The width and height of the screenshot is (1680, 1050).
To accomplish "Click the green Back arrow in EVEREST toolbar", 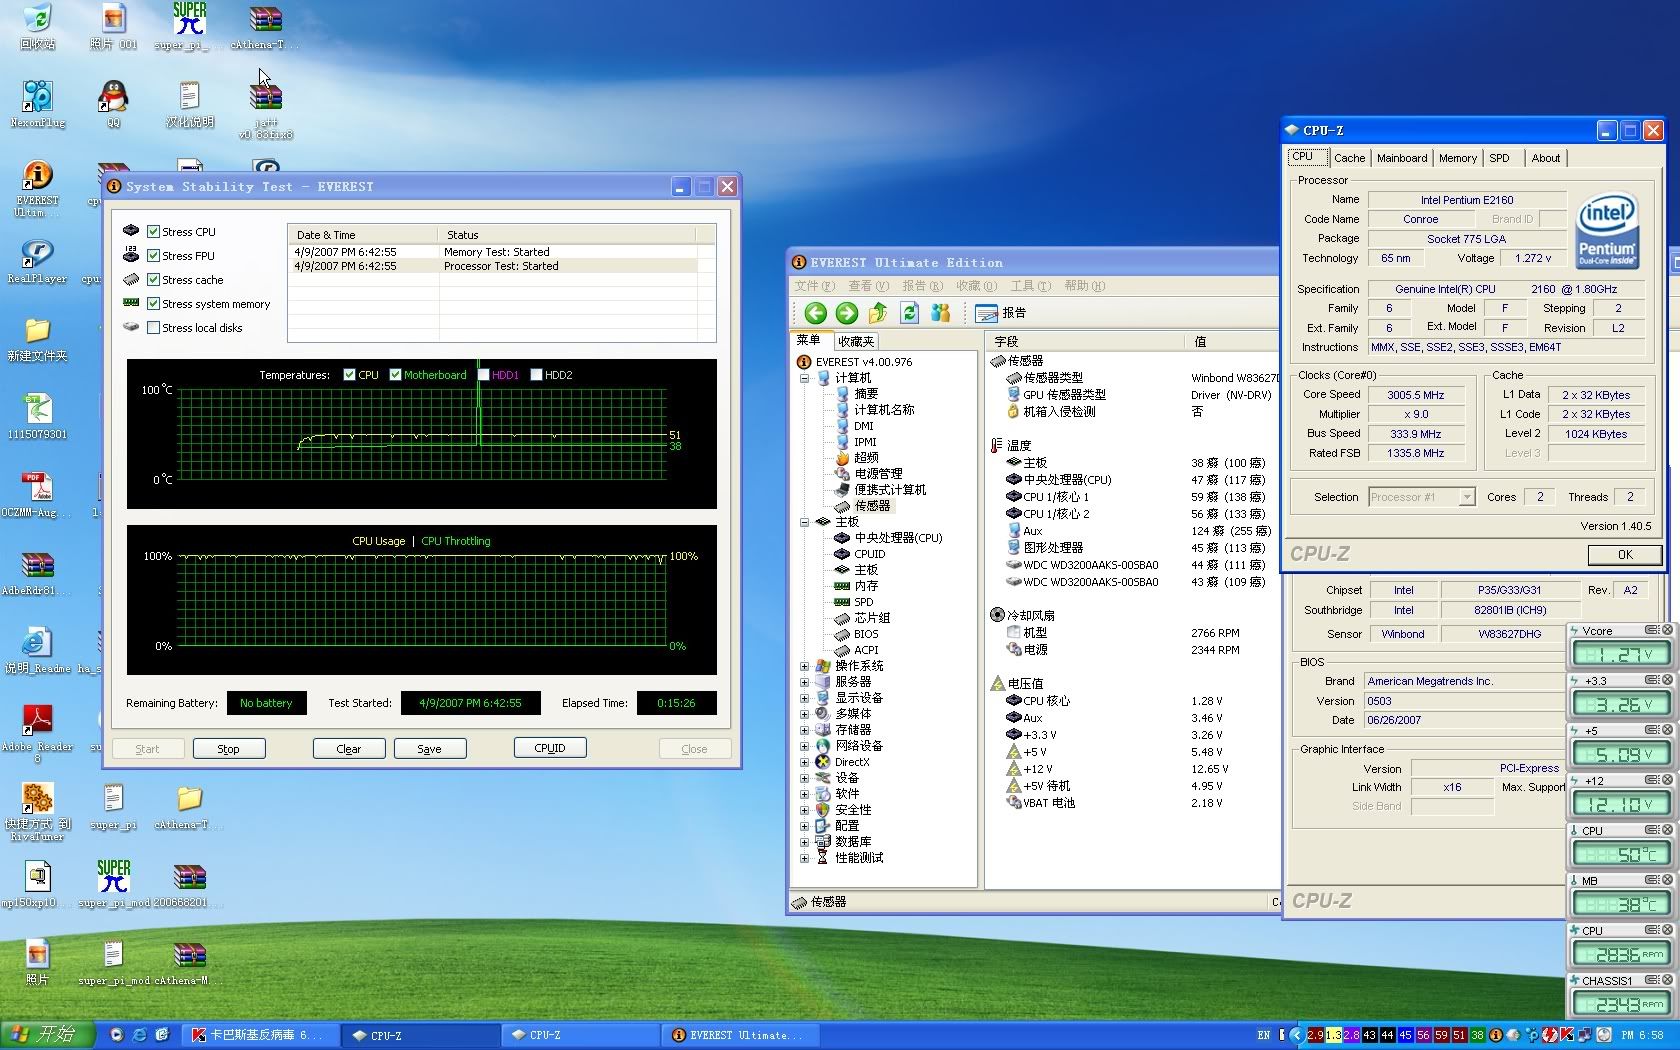I will tap(815, 313).
